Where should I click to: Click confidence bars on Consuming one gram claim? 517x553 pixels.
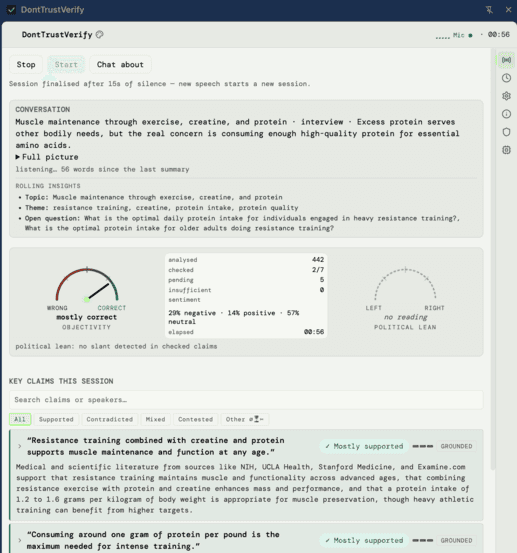pyautogui.click(x=422, y=541)
